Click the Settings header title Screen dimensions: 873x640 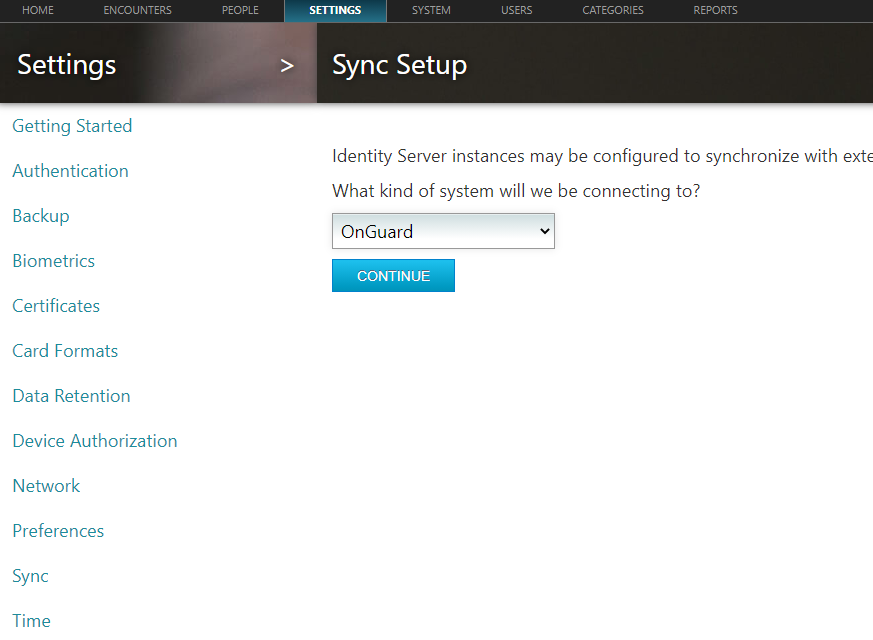click(67, 65)
